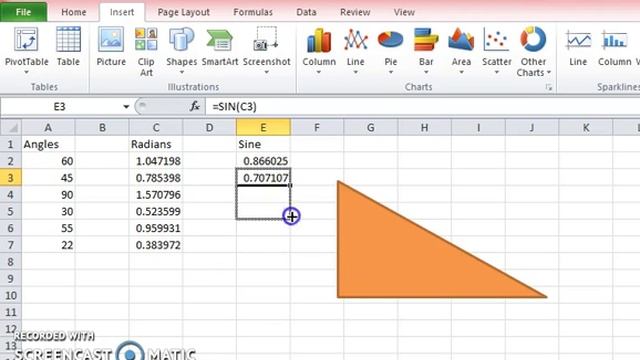
Task: Select cell with text Angles
Action: (48, 144)
